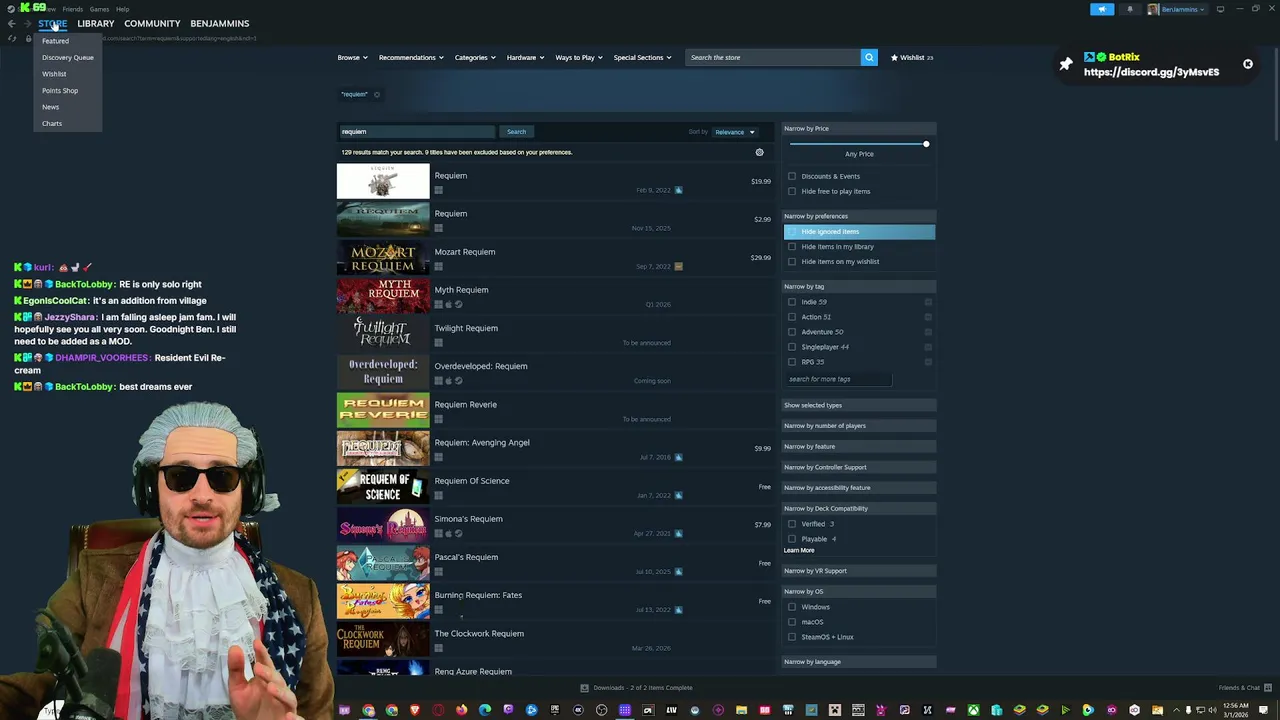This screenshot has width=1280, height=720.
Task: Open the Ways to Play dropdown
Action: (x=579, y=57)
